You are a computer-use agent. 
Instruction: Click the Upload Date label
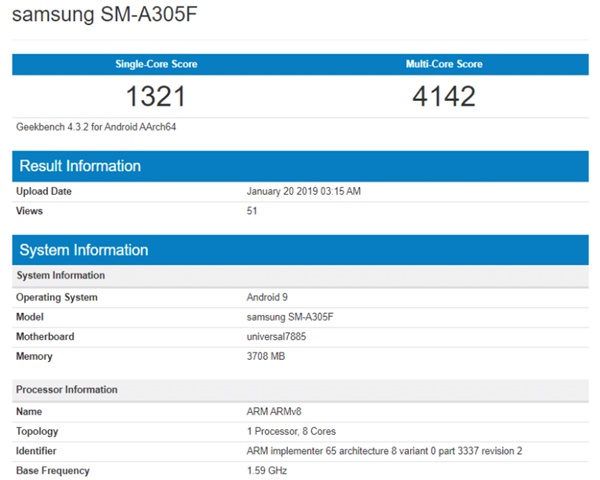44,191
